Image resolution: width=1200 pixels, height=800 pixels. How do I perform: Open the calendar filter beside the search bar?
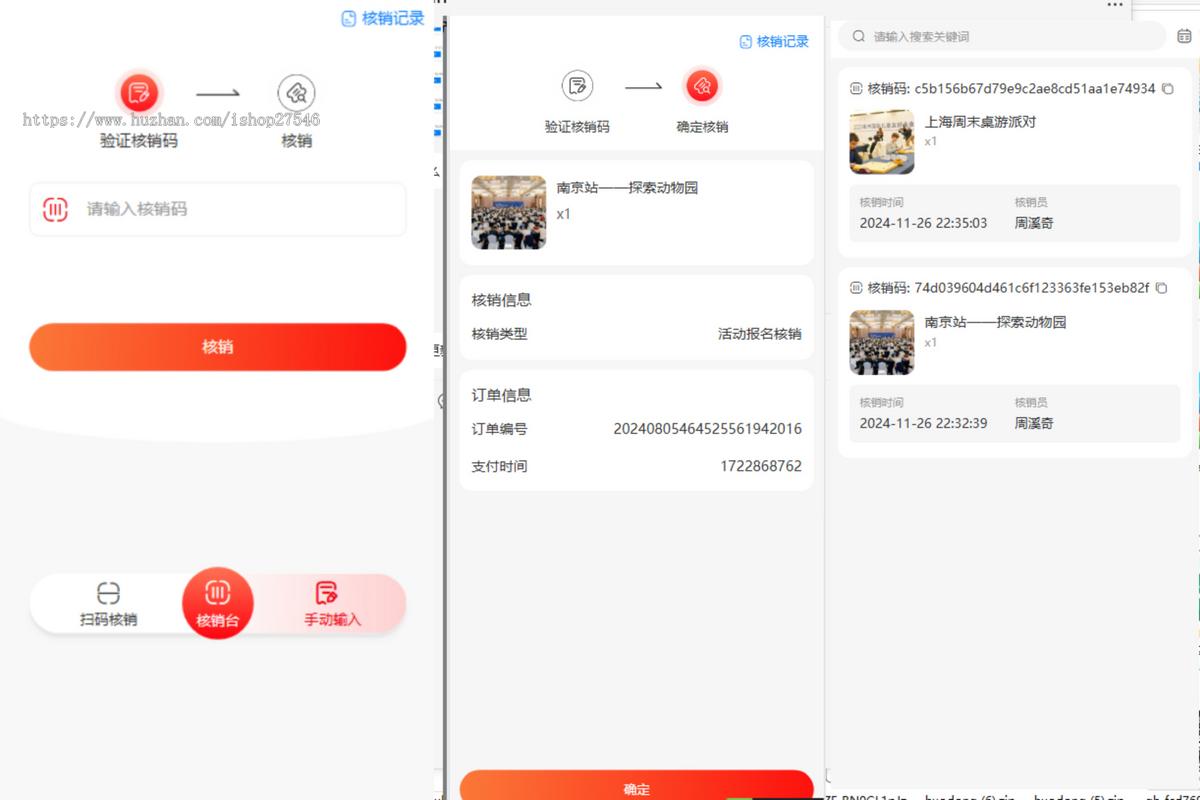[x=1184, y=35]
